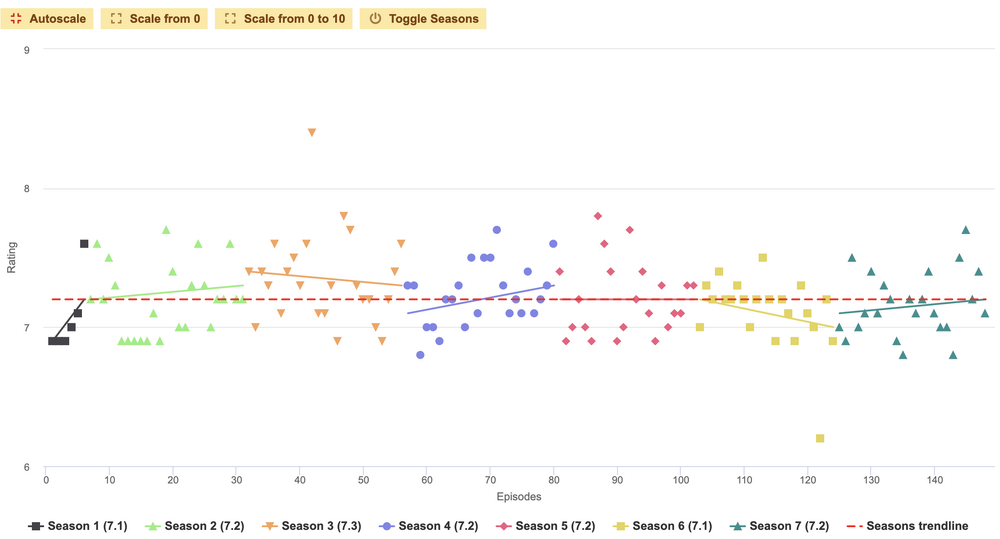Viewport: 1000px width, 539px height.
Task: Click the Autoscale shrink arrows icon
Action: tap(17, 19)
